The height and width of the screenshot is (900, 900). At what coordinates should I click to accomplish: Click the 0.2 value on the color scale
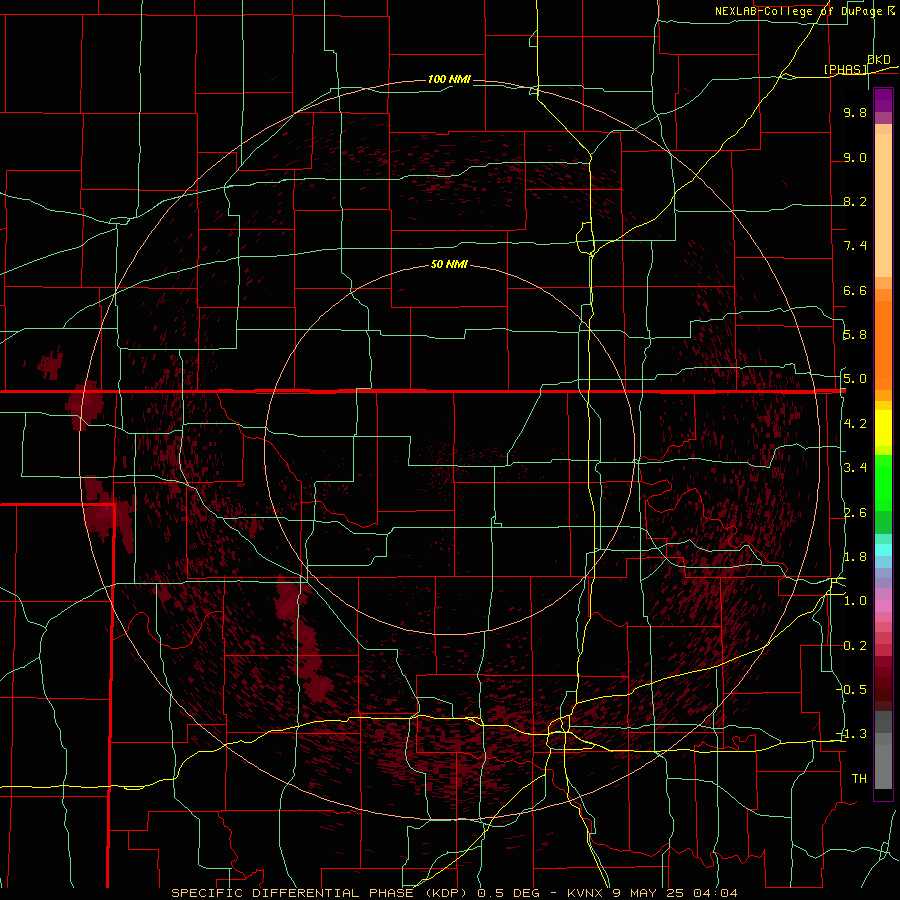[855, 646]
